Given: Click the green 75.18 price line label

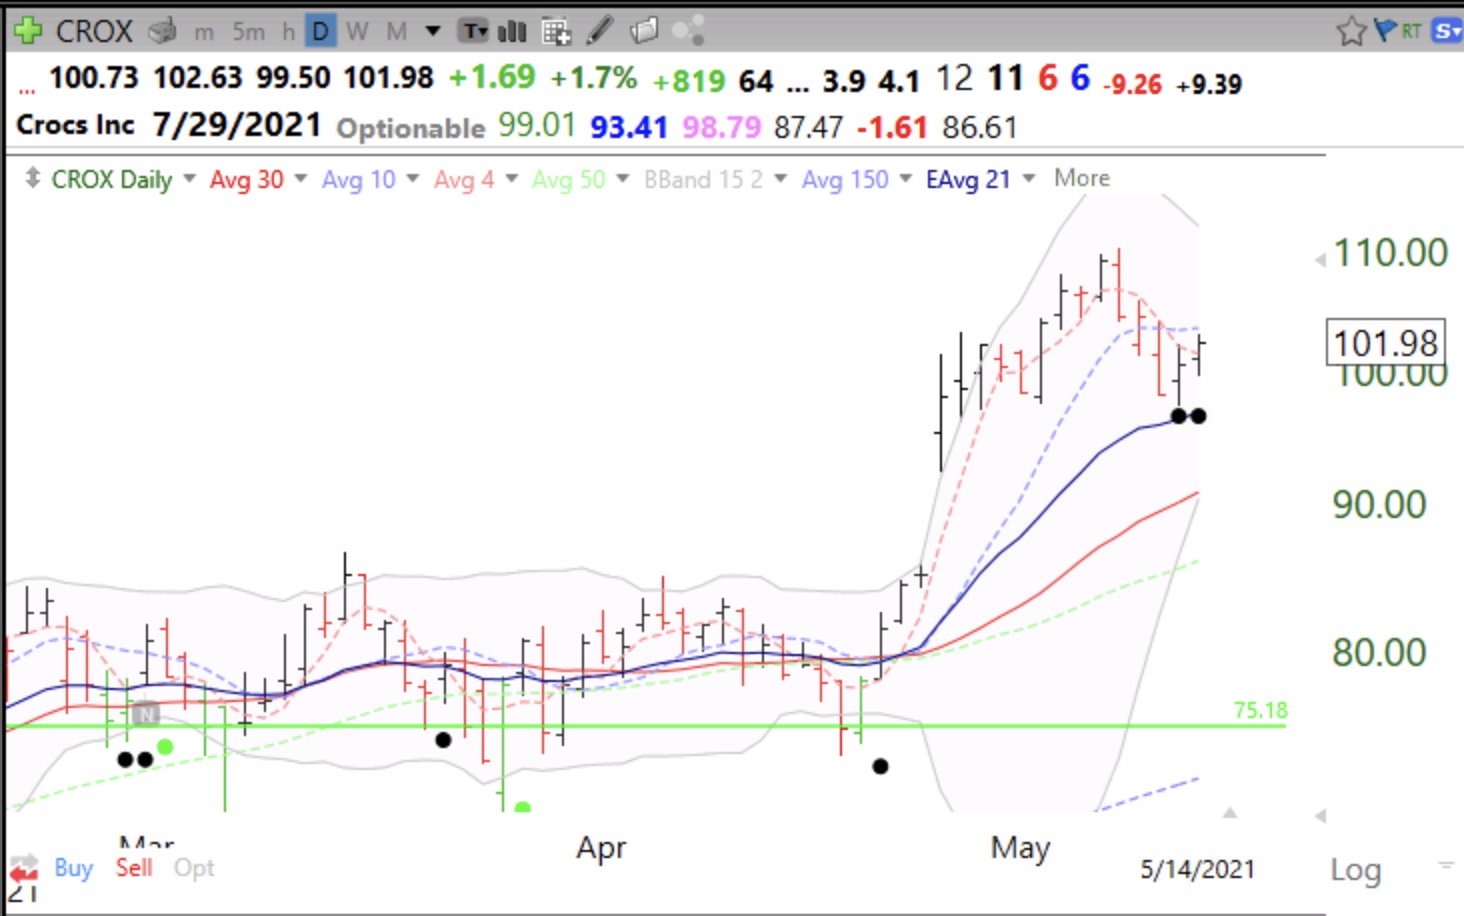Looking at the screenshot, I should pyautogui.click(x=1260, y=710).
